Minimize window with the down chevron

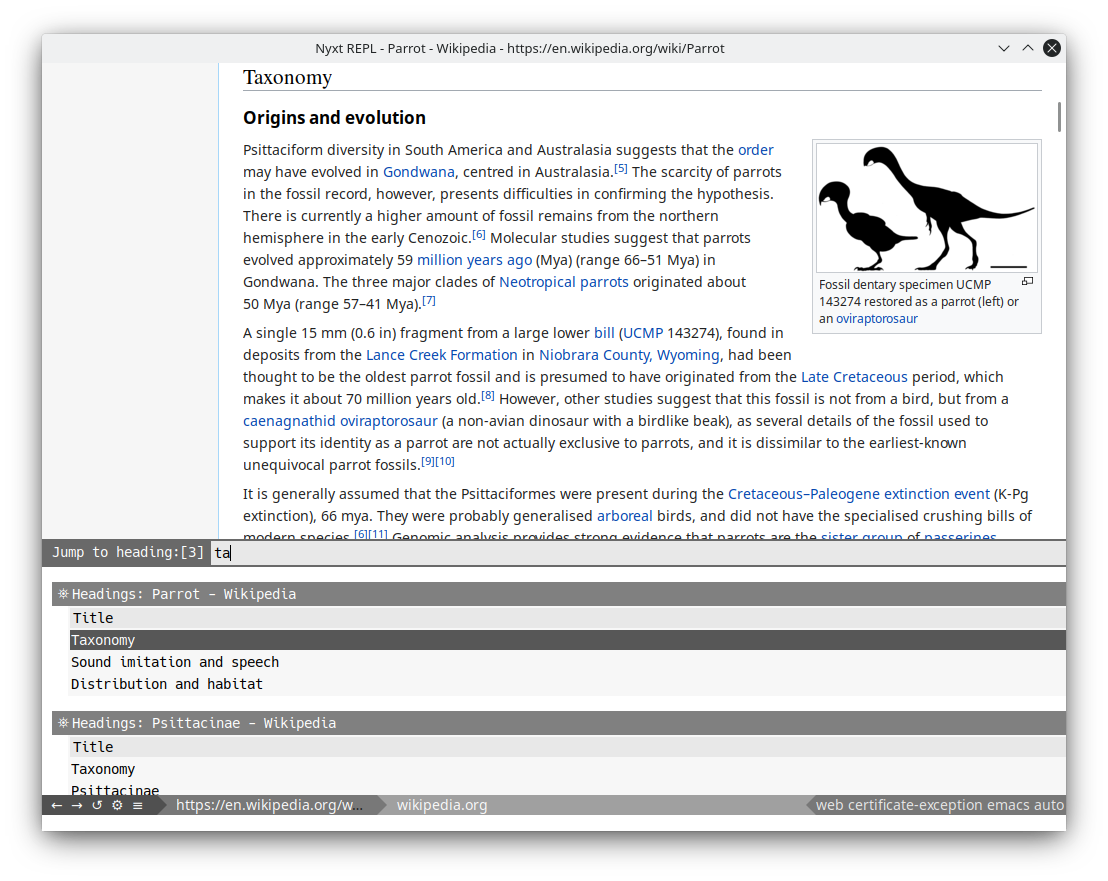tap(1003, 48)
